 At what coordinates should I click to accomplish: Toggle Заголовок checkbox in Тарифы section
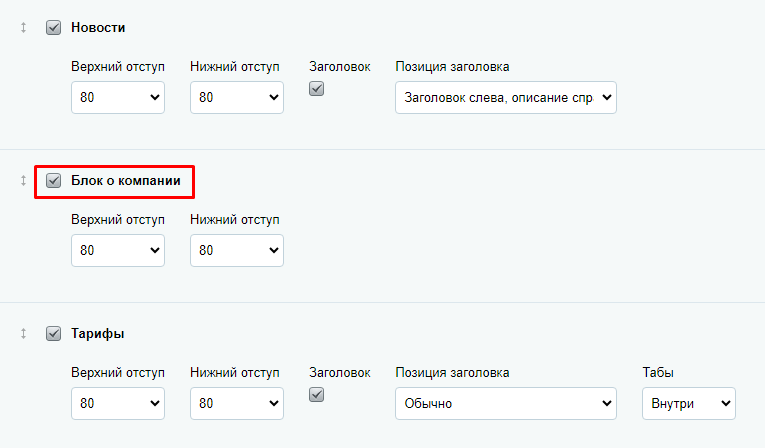pos(316,395)
